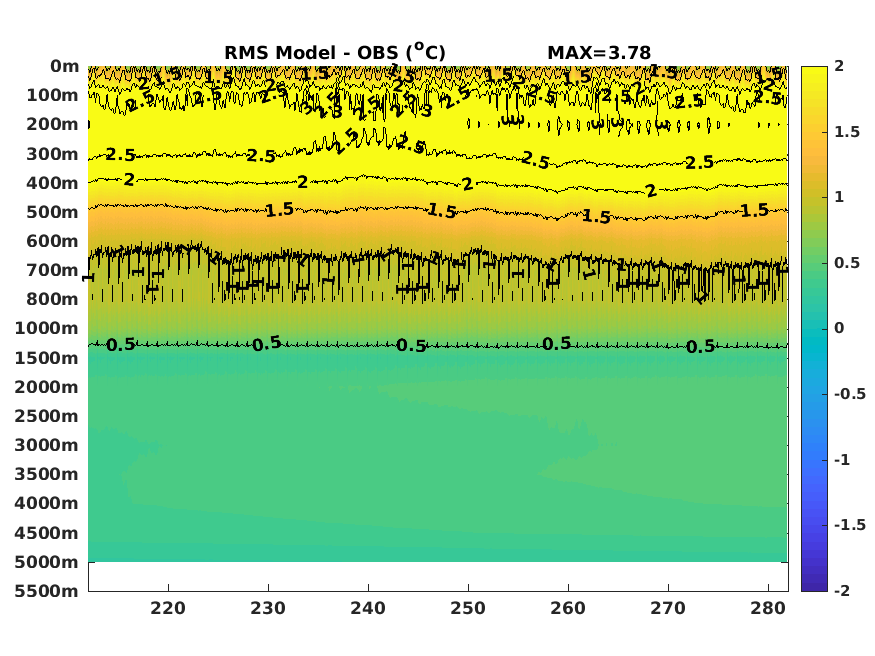Screen dimensions: 875x656
Task: Select the '3000m' depth tick label
Action: [47, 445]
